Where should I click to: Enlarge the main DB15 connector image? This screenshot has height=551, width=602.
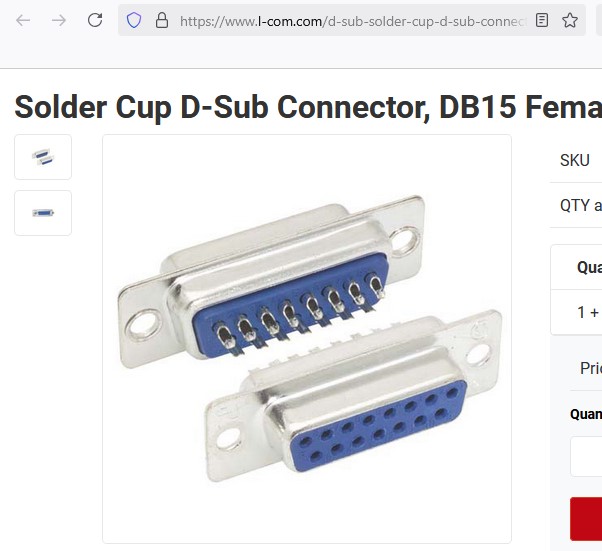click(x=306, y=338)
